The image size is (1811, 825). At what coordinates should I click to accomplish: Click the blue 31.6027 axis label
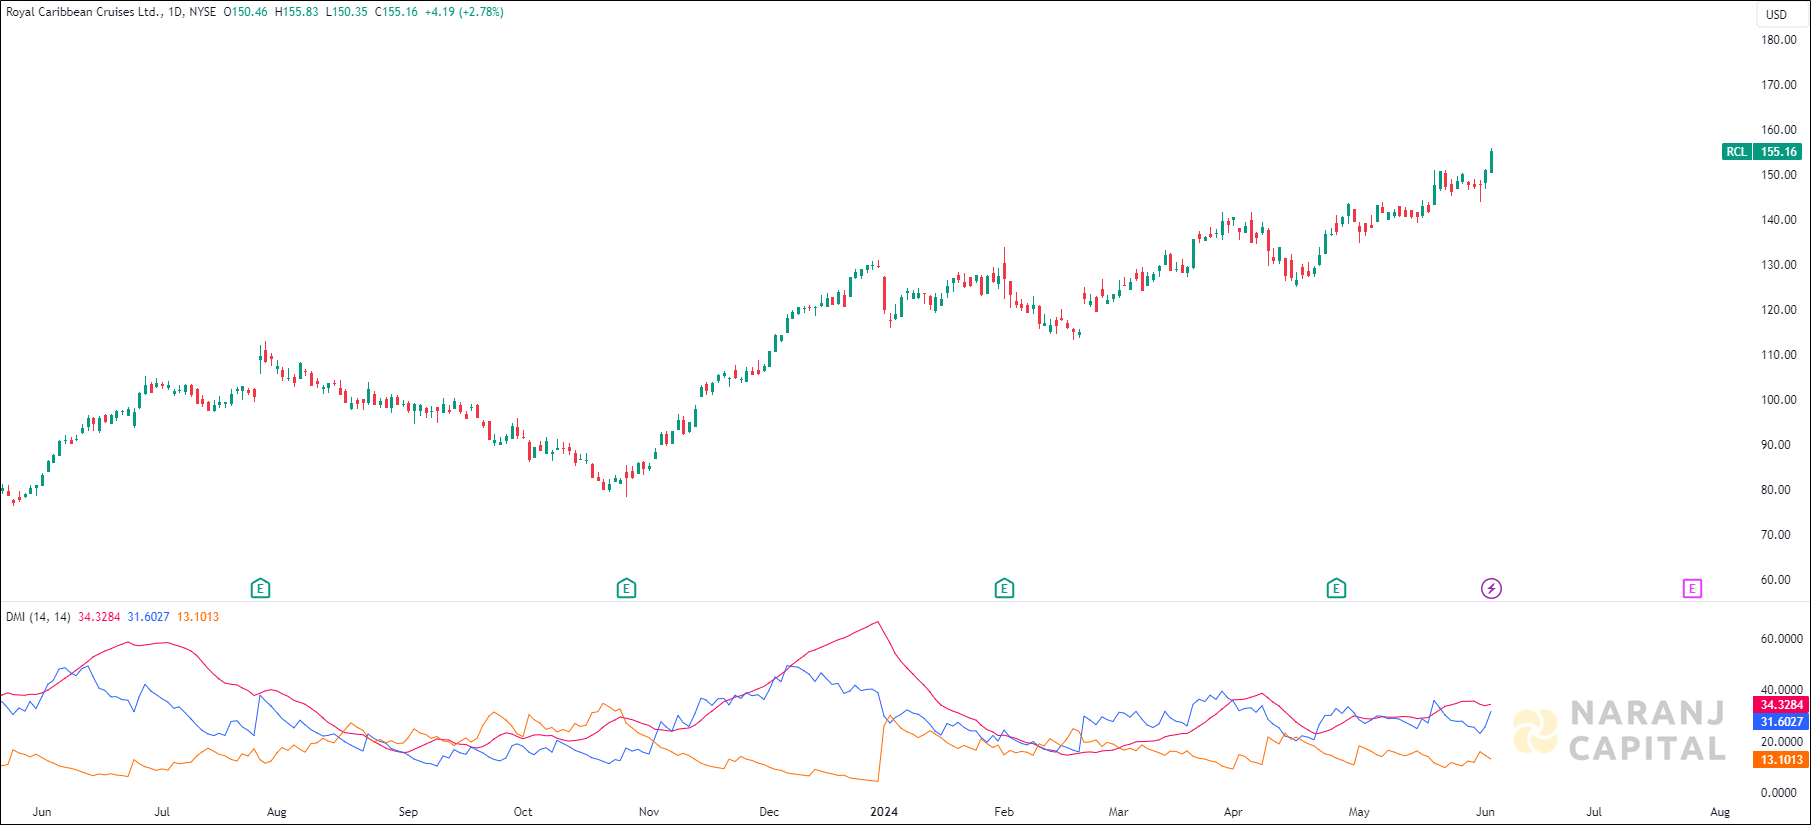click(x=1781, y=722)
